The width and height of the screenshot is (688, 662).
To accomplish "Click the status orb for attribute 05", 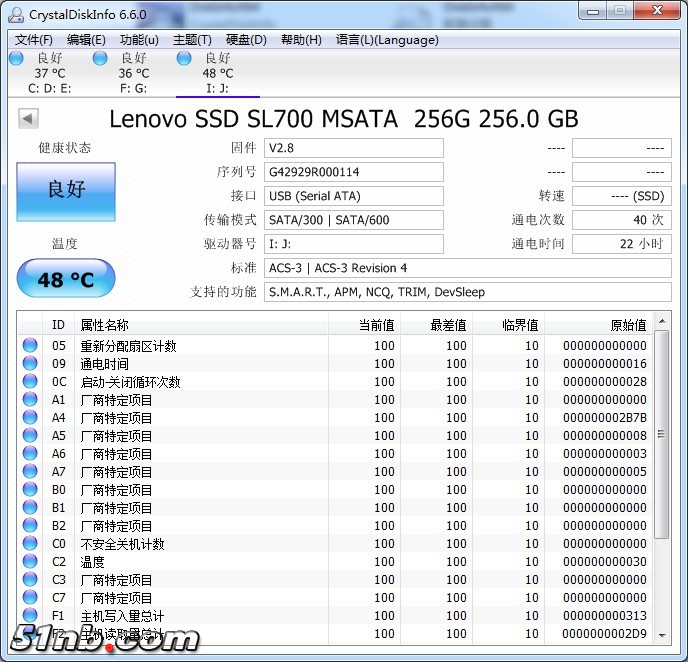I will (30, 346).
